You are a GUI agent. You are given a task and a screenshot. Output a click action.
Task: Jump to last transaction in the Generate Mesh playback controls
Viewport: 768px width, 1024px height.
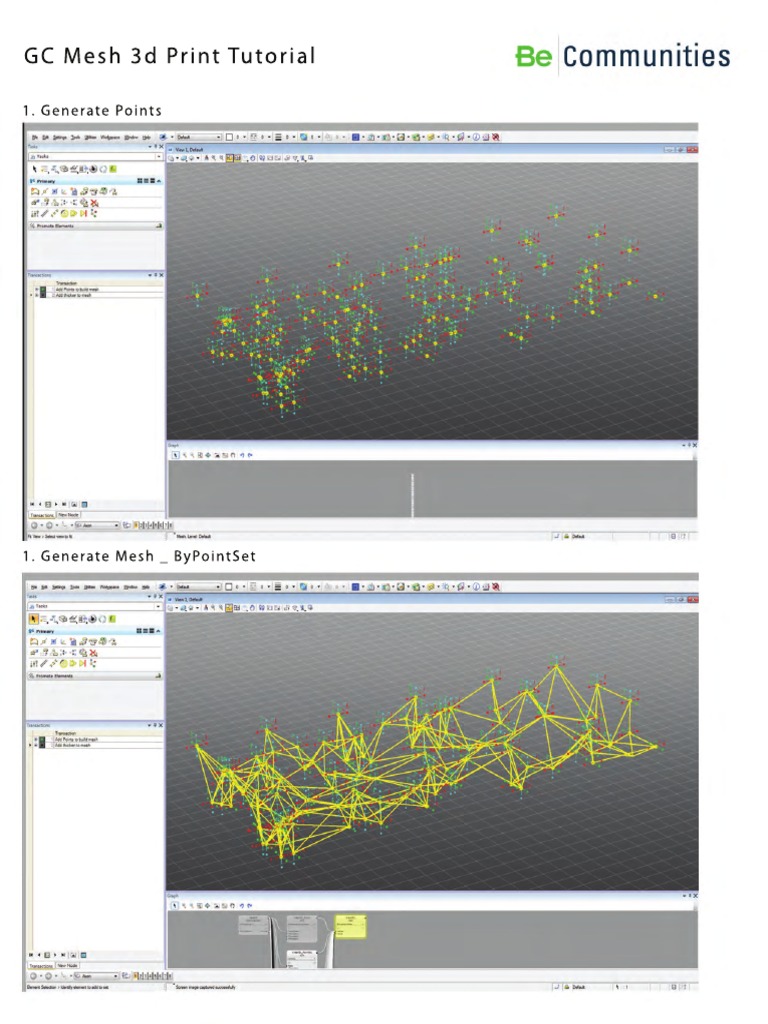tap(63, 955)
